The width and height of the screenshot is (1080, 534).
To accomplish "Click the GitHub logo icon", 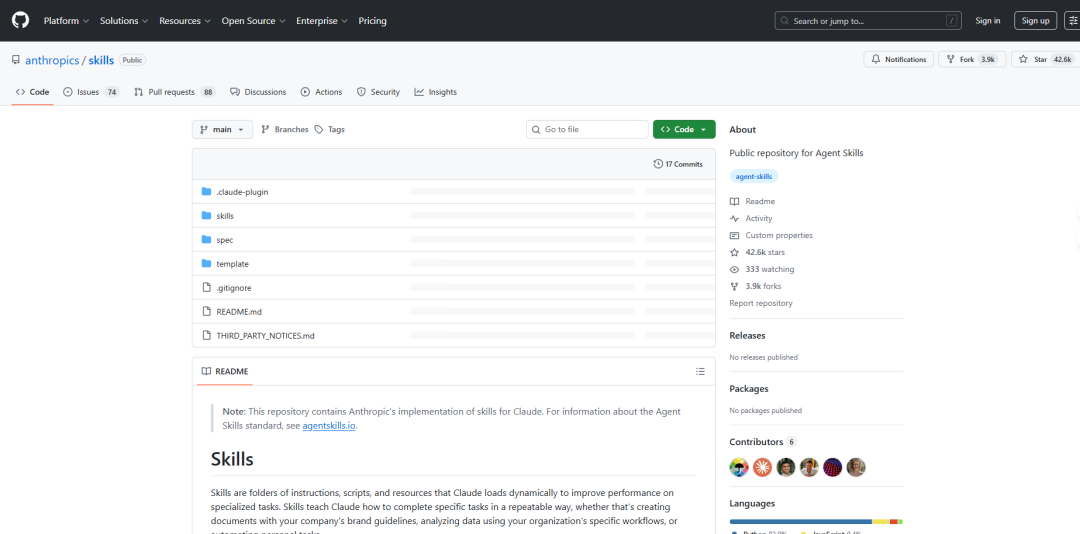I will click(20, 21).
